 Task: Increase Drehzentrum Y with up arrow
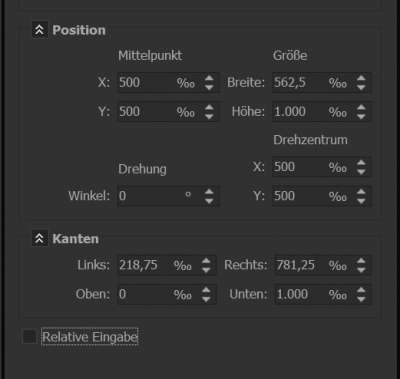point(361,192)
